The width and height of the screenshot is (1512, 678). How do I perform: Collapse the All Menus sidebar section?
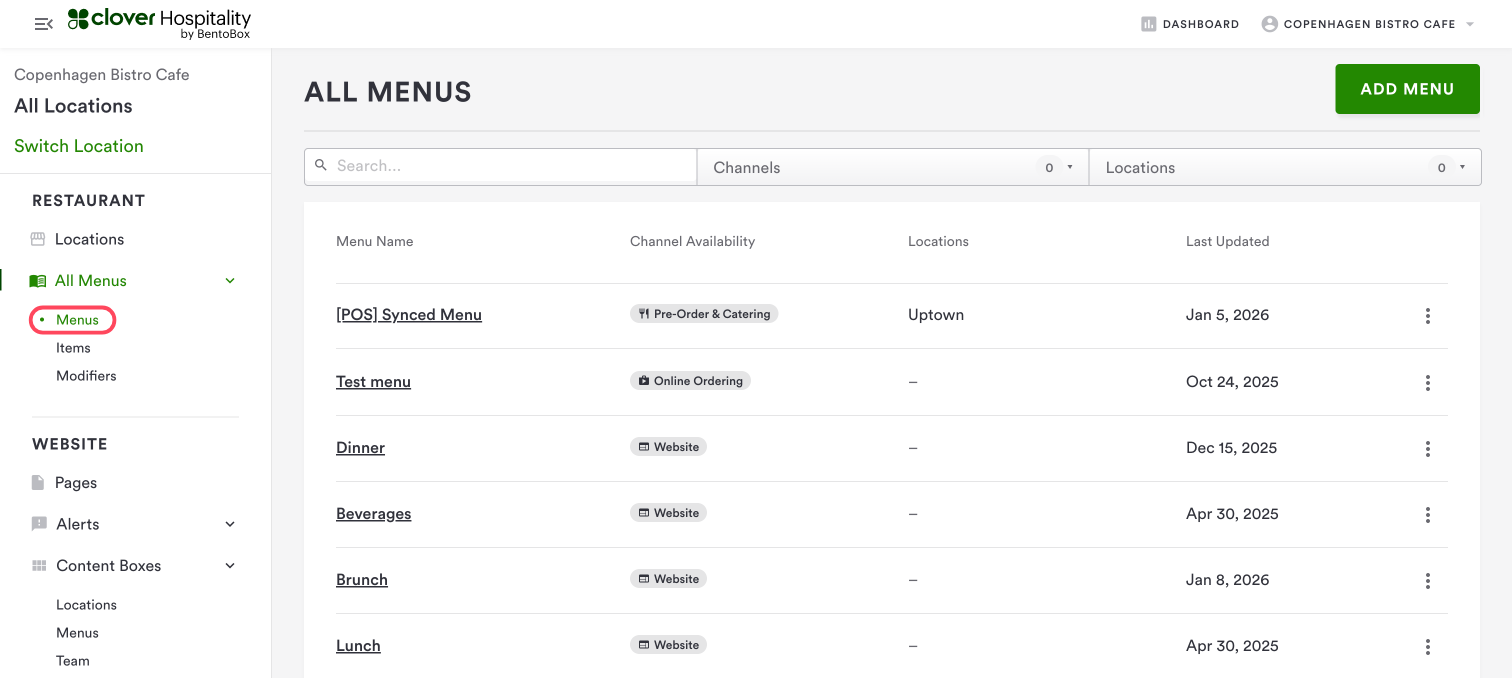(x=230, y=281)
